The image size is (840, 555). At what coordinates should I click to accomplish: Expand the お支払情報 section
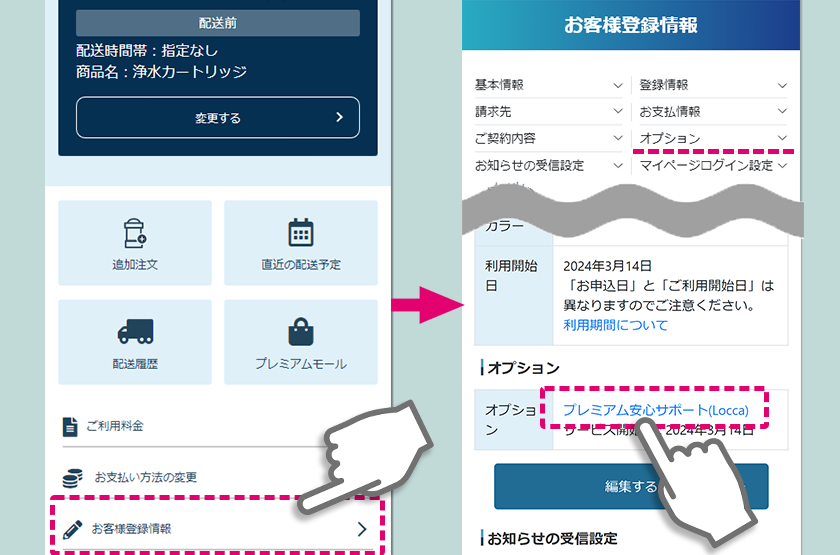(712, 111)
